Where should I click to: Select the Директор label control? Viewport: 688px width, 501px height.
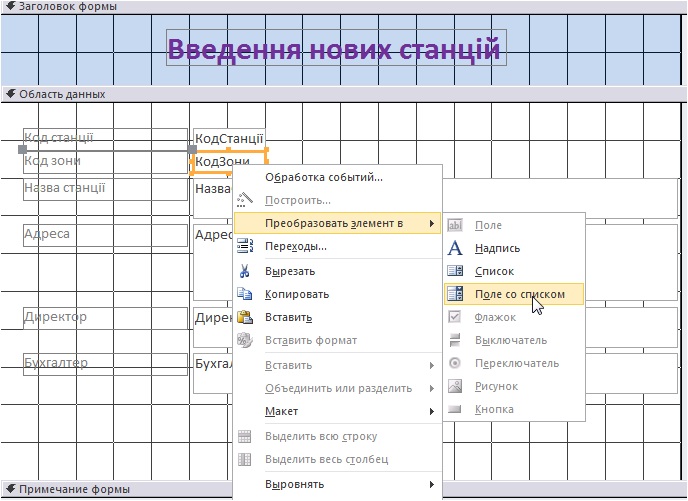pos(105,318)
